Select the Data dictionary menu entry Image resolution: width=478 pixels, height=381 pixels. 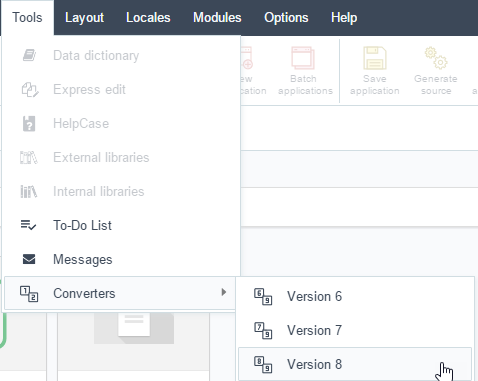tap(121, 55)
